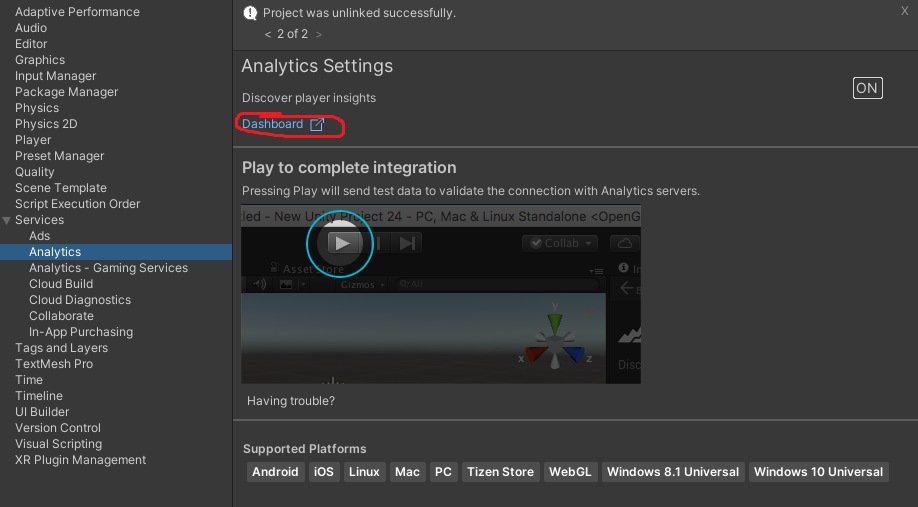
Task: Click the Mac platform tag
Action: coord(407,472)
